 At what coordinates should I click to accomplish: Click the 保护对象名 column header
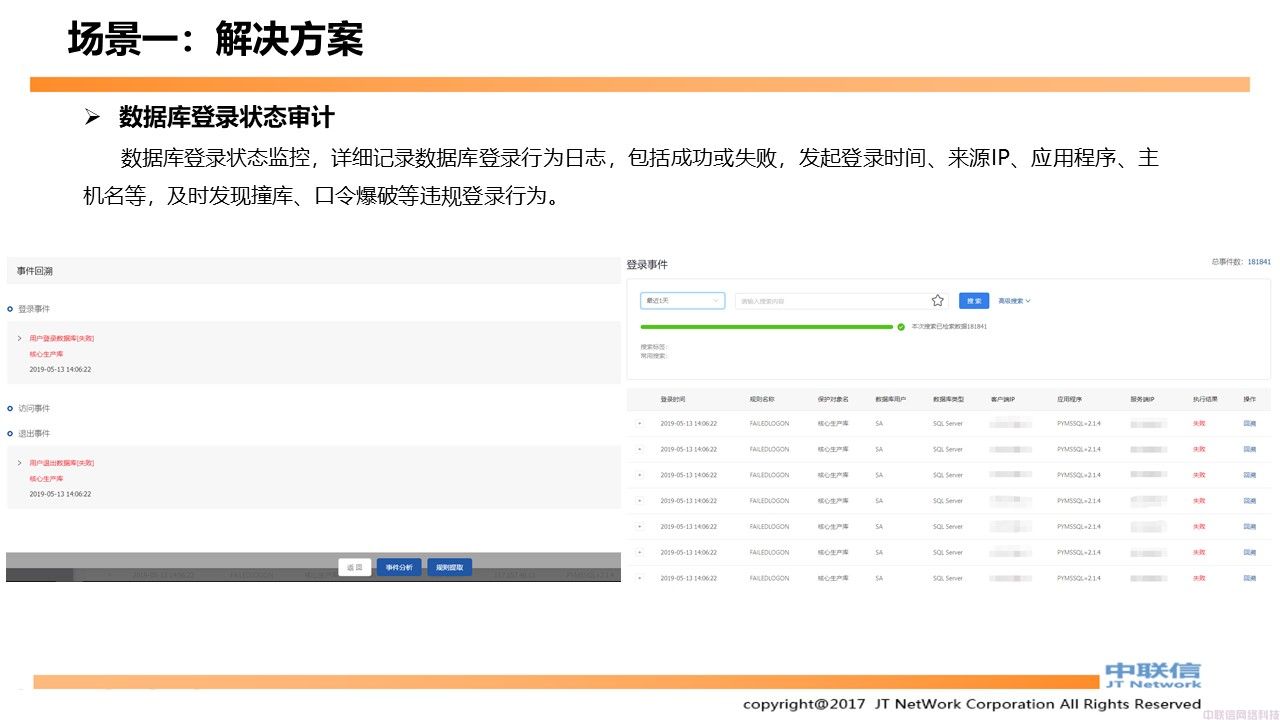[833, 399]
